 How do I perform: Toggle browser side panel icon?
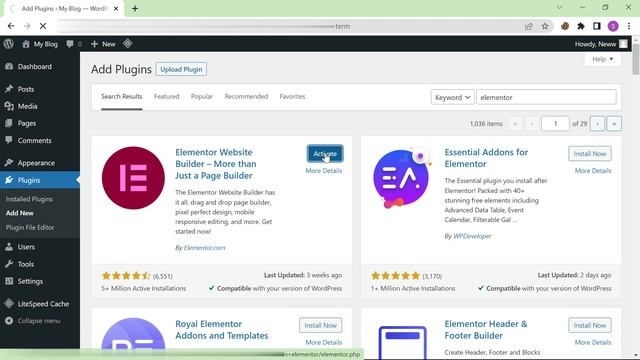click(x=597, y=26)
